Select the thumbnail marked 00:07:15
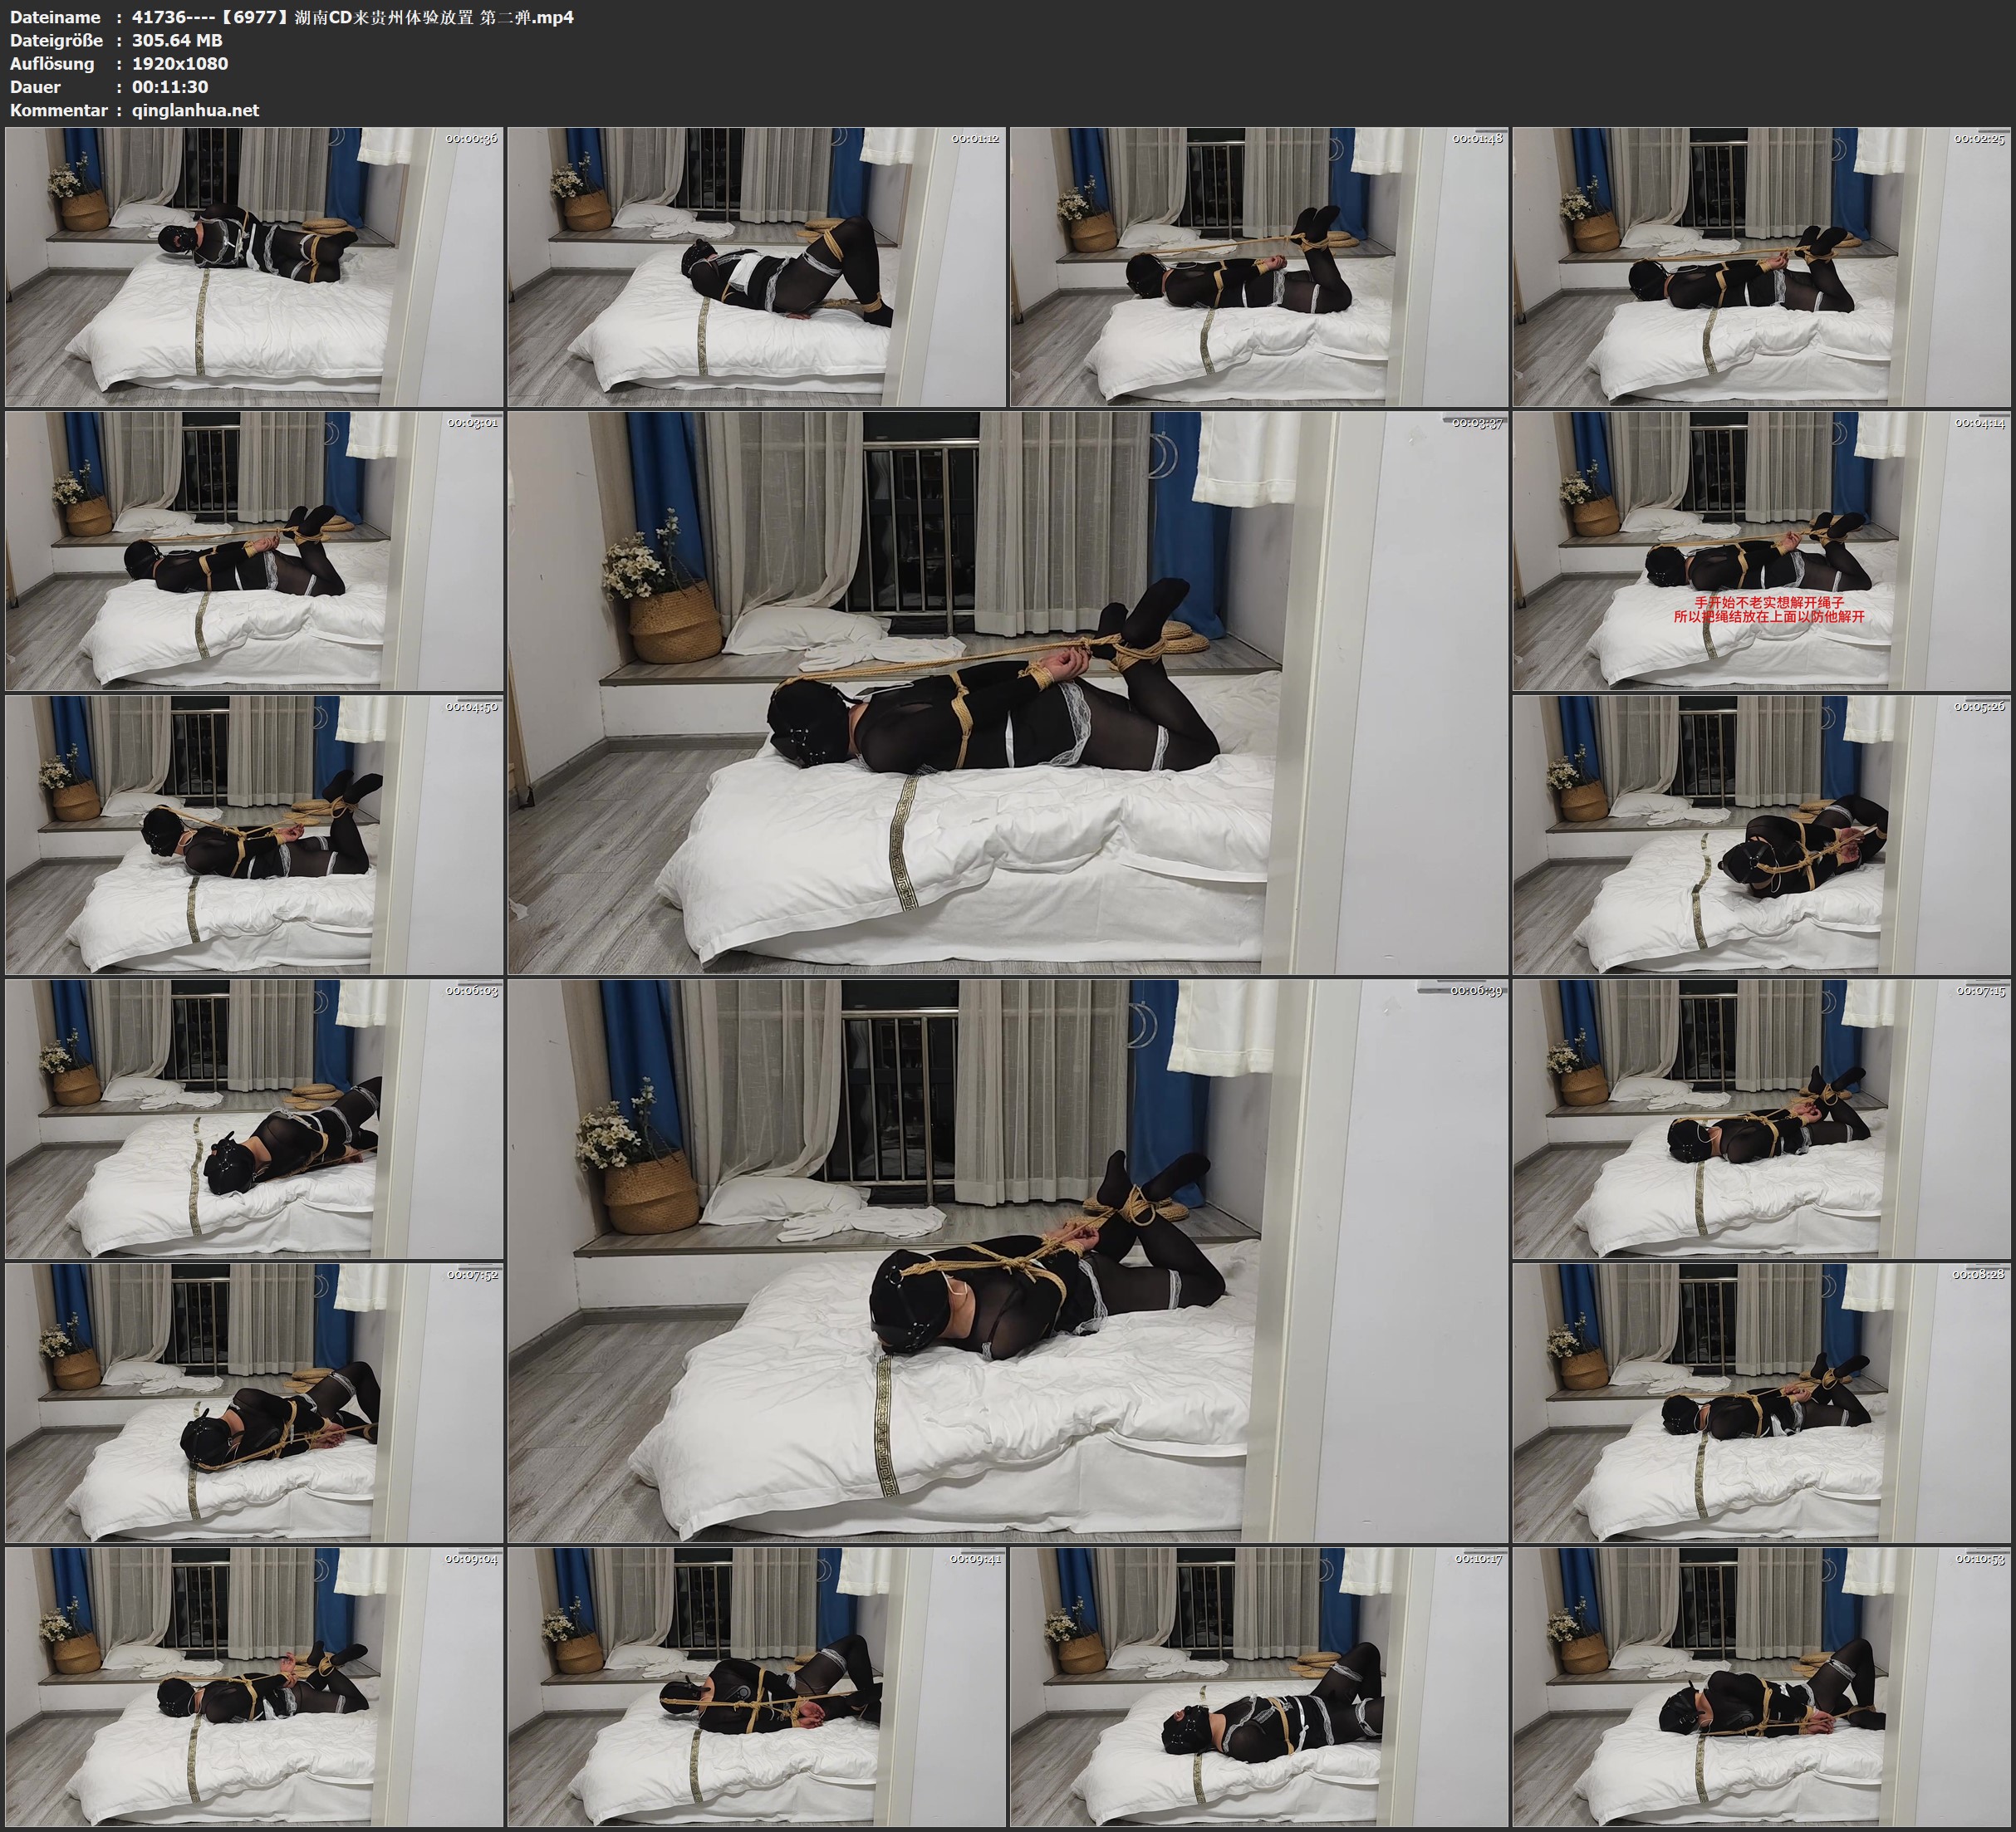This screenshot has height=1832, width=2016. pos(1762,1118)
